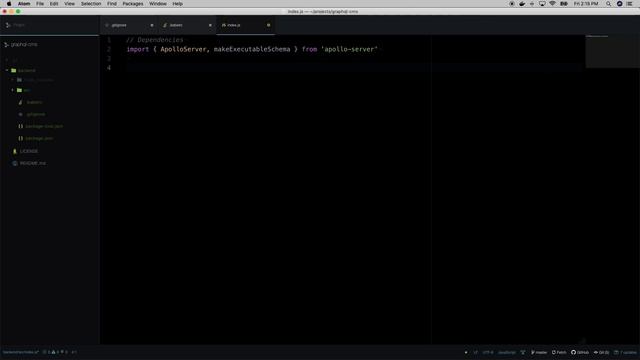The image size is (640, 360).
Task: Click the 1 update notification
Action: click(625, 352)
